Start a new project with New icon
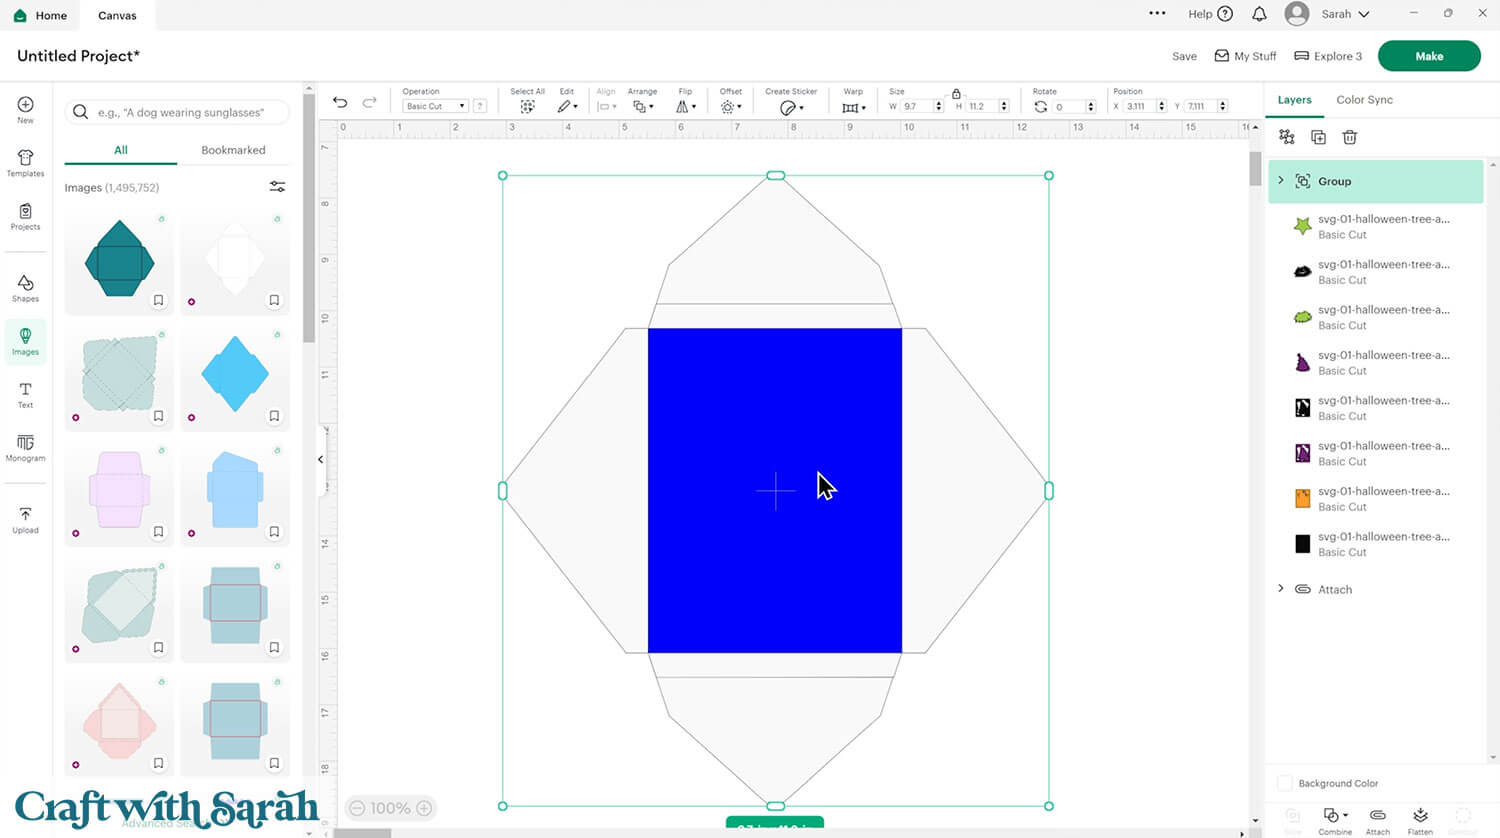1500x838 pixels. 25,109
